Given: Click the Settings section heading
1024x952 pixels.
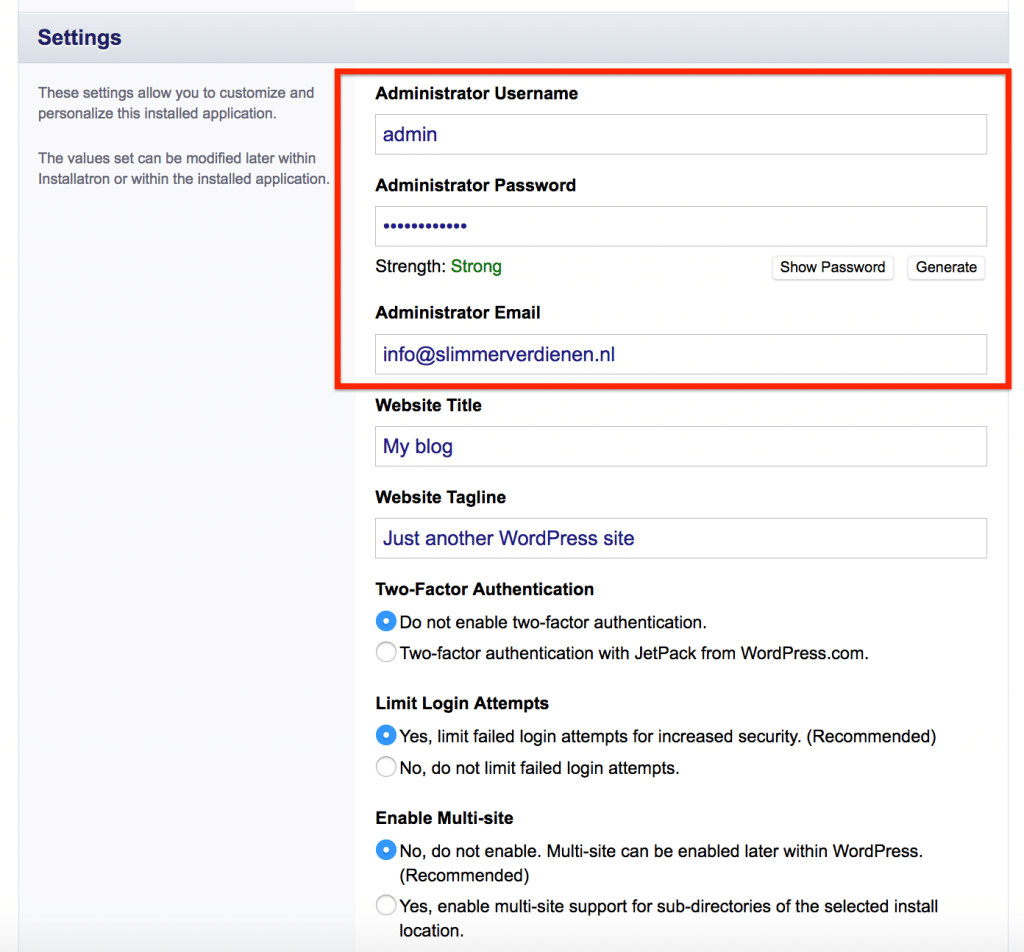Looking at the screenshot, I should 79,38.
